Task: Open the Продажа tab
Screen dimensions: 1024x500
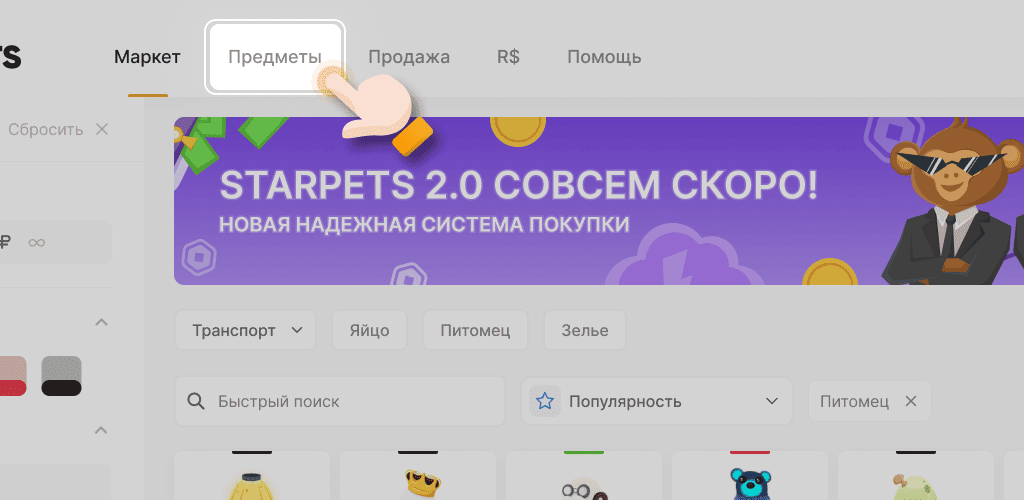Action: pos(408,57)
